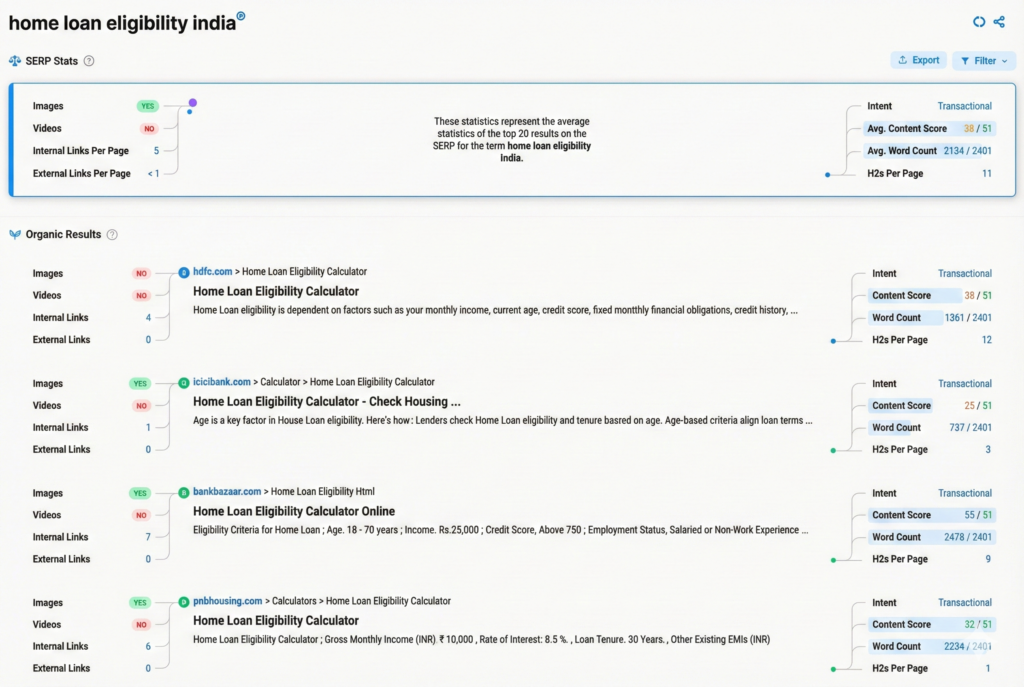Click the Videos NO badge for hdfc.com
Image resolution: width=1024 pixels, height=687 pixels.
coord(142,296)
